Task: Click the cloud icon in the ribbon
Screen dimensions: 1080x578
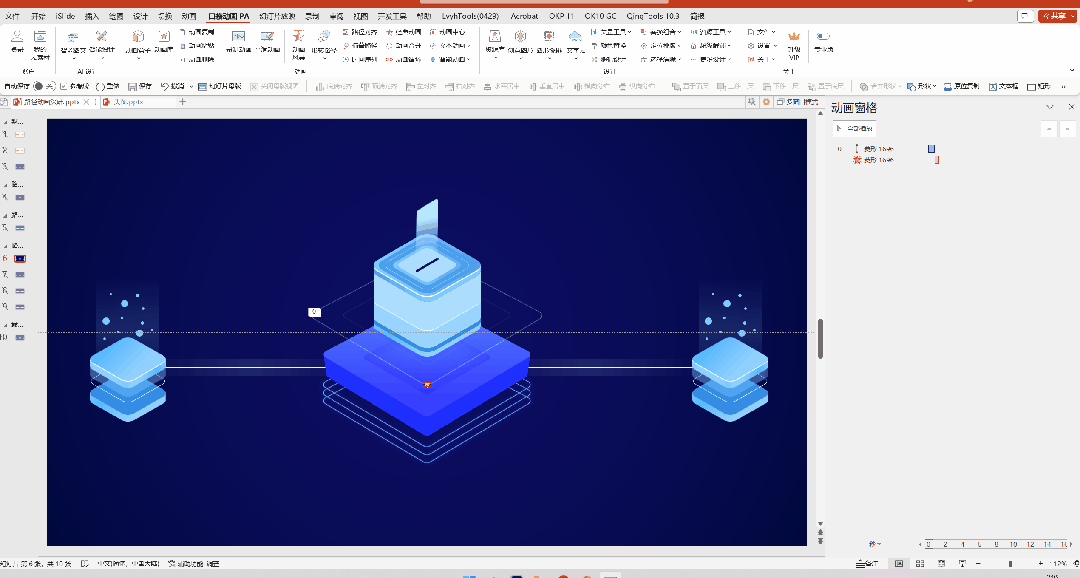Action: 574,37
